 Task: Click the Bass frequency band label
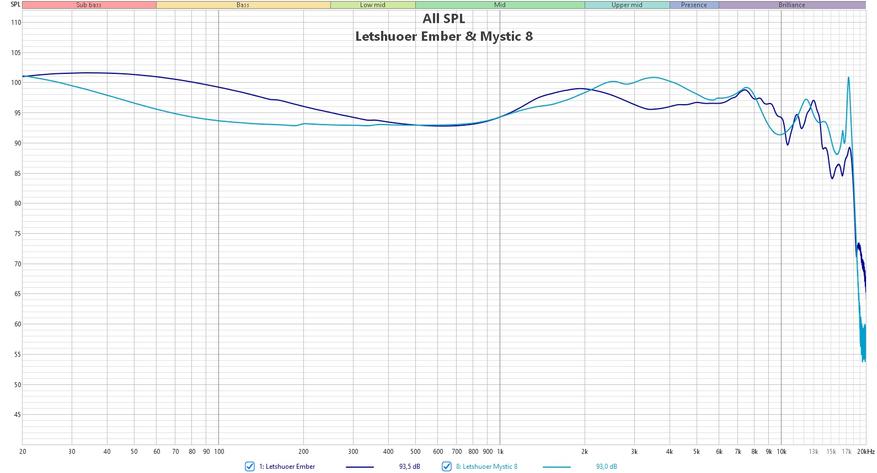coord(243,4)
